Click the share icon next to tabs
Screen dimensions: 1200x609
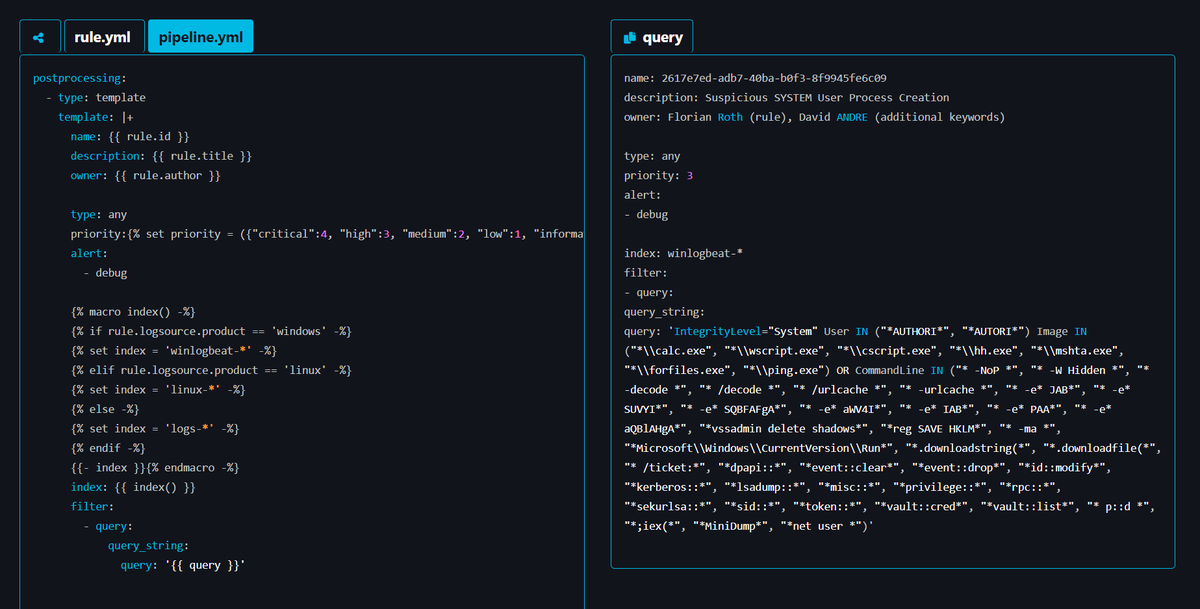pos(39,36)
